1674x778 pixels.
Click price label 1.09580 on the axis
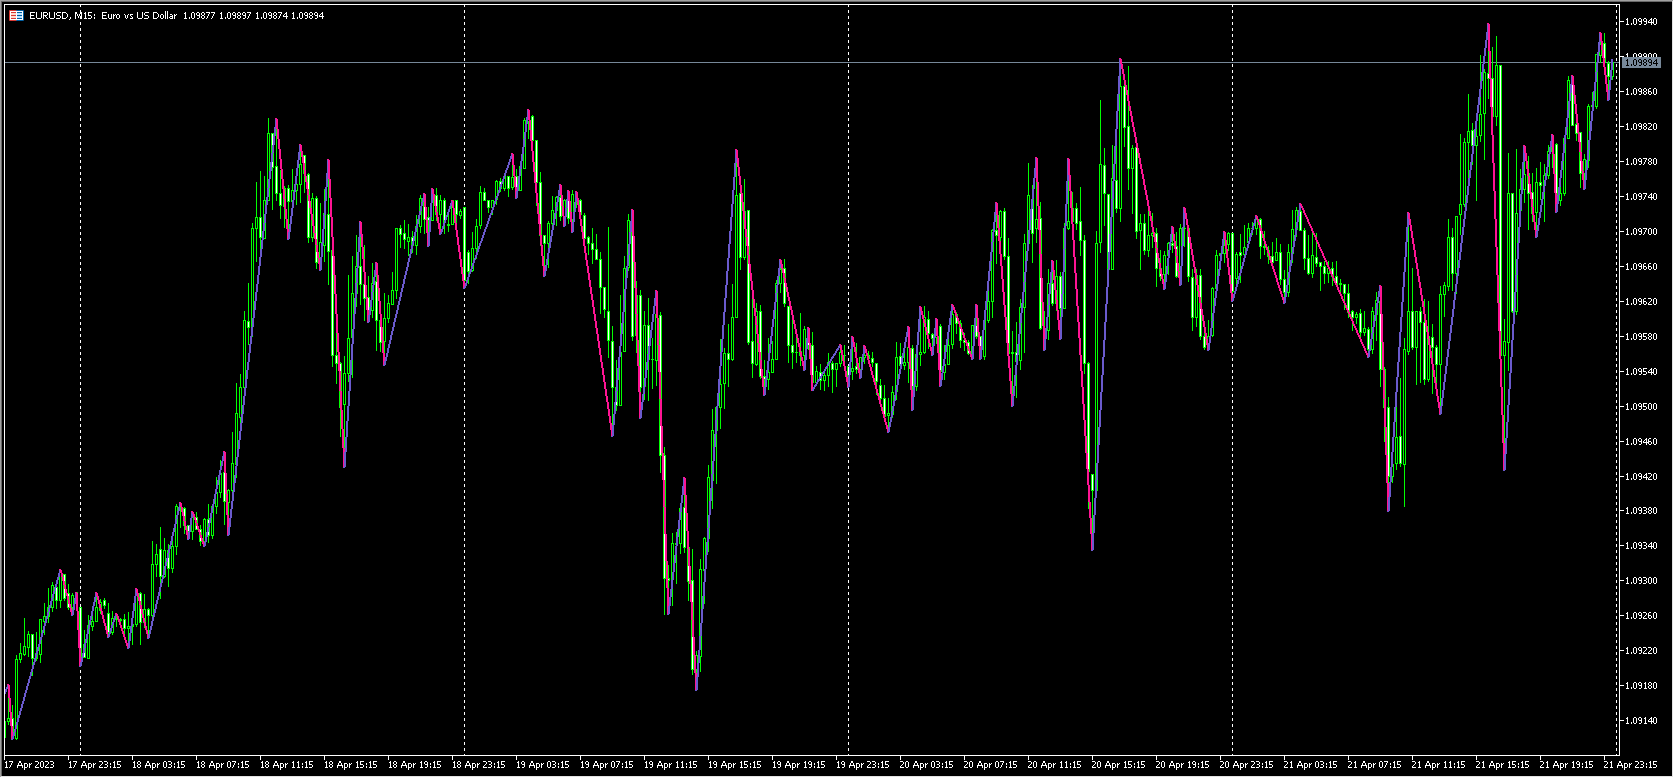point(1641,337)
